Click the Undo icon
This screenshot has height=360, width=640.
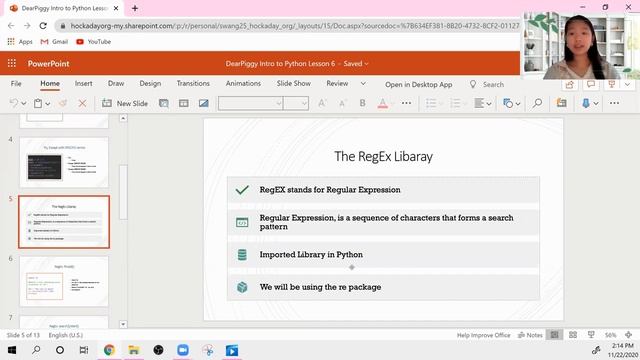(x=14, y=103)
